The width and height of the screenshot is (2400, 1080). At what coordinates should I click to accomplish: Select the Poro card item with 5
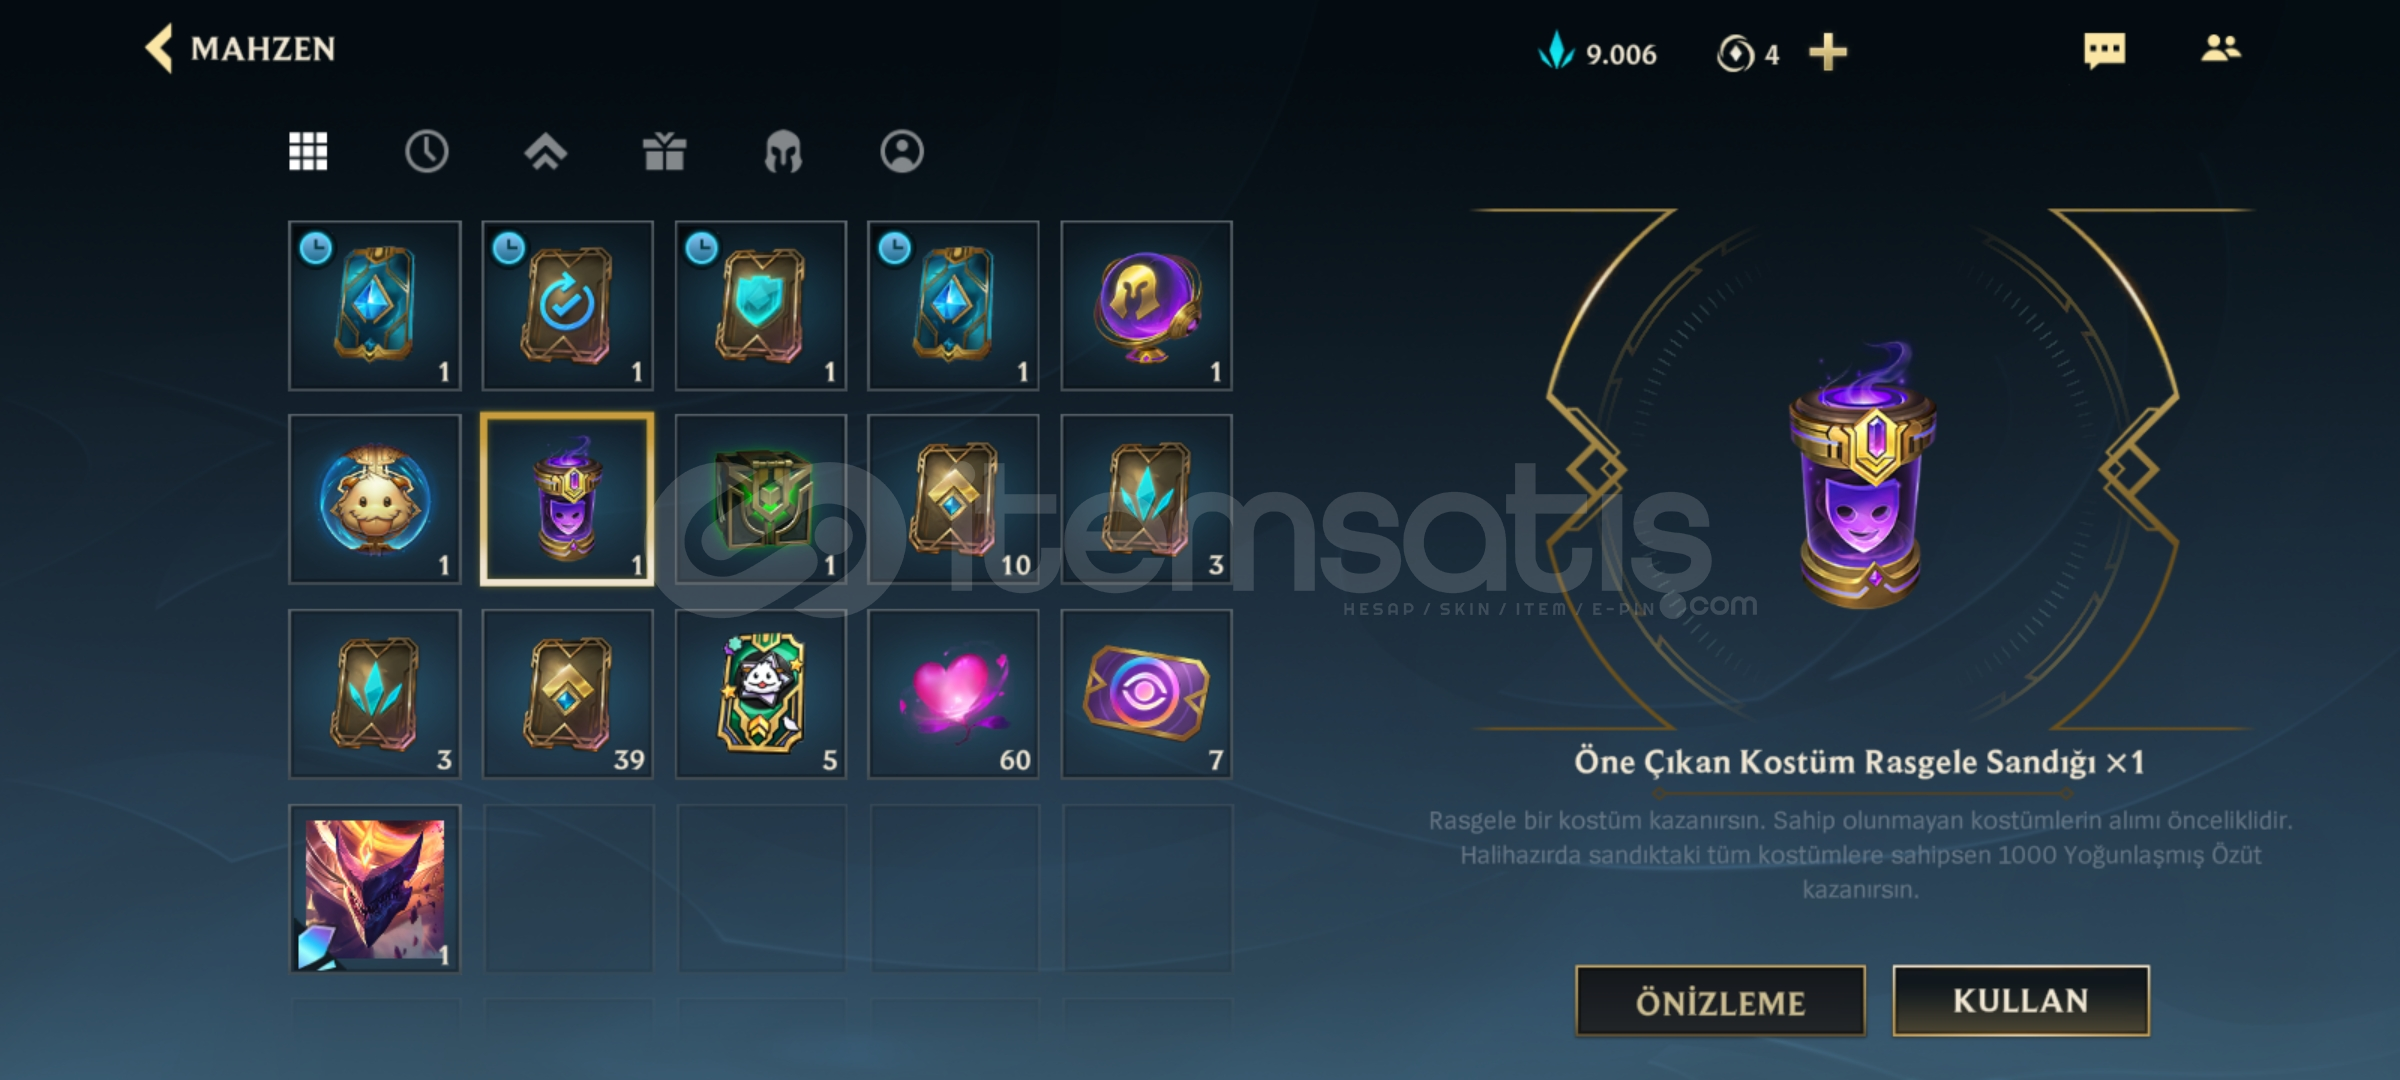[x=761, y=694]
